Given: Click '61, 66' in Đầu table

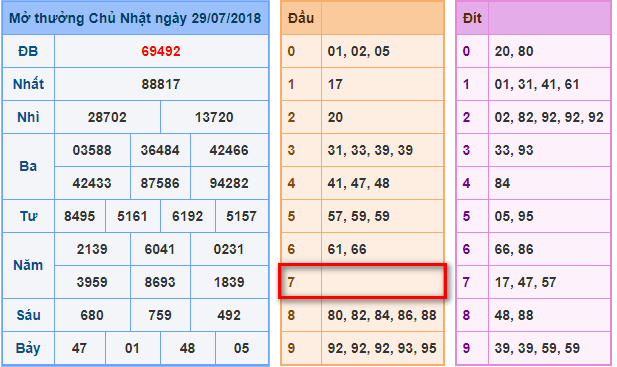Looking at the screenshot, I should click(347, 249).
